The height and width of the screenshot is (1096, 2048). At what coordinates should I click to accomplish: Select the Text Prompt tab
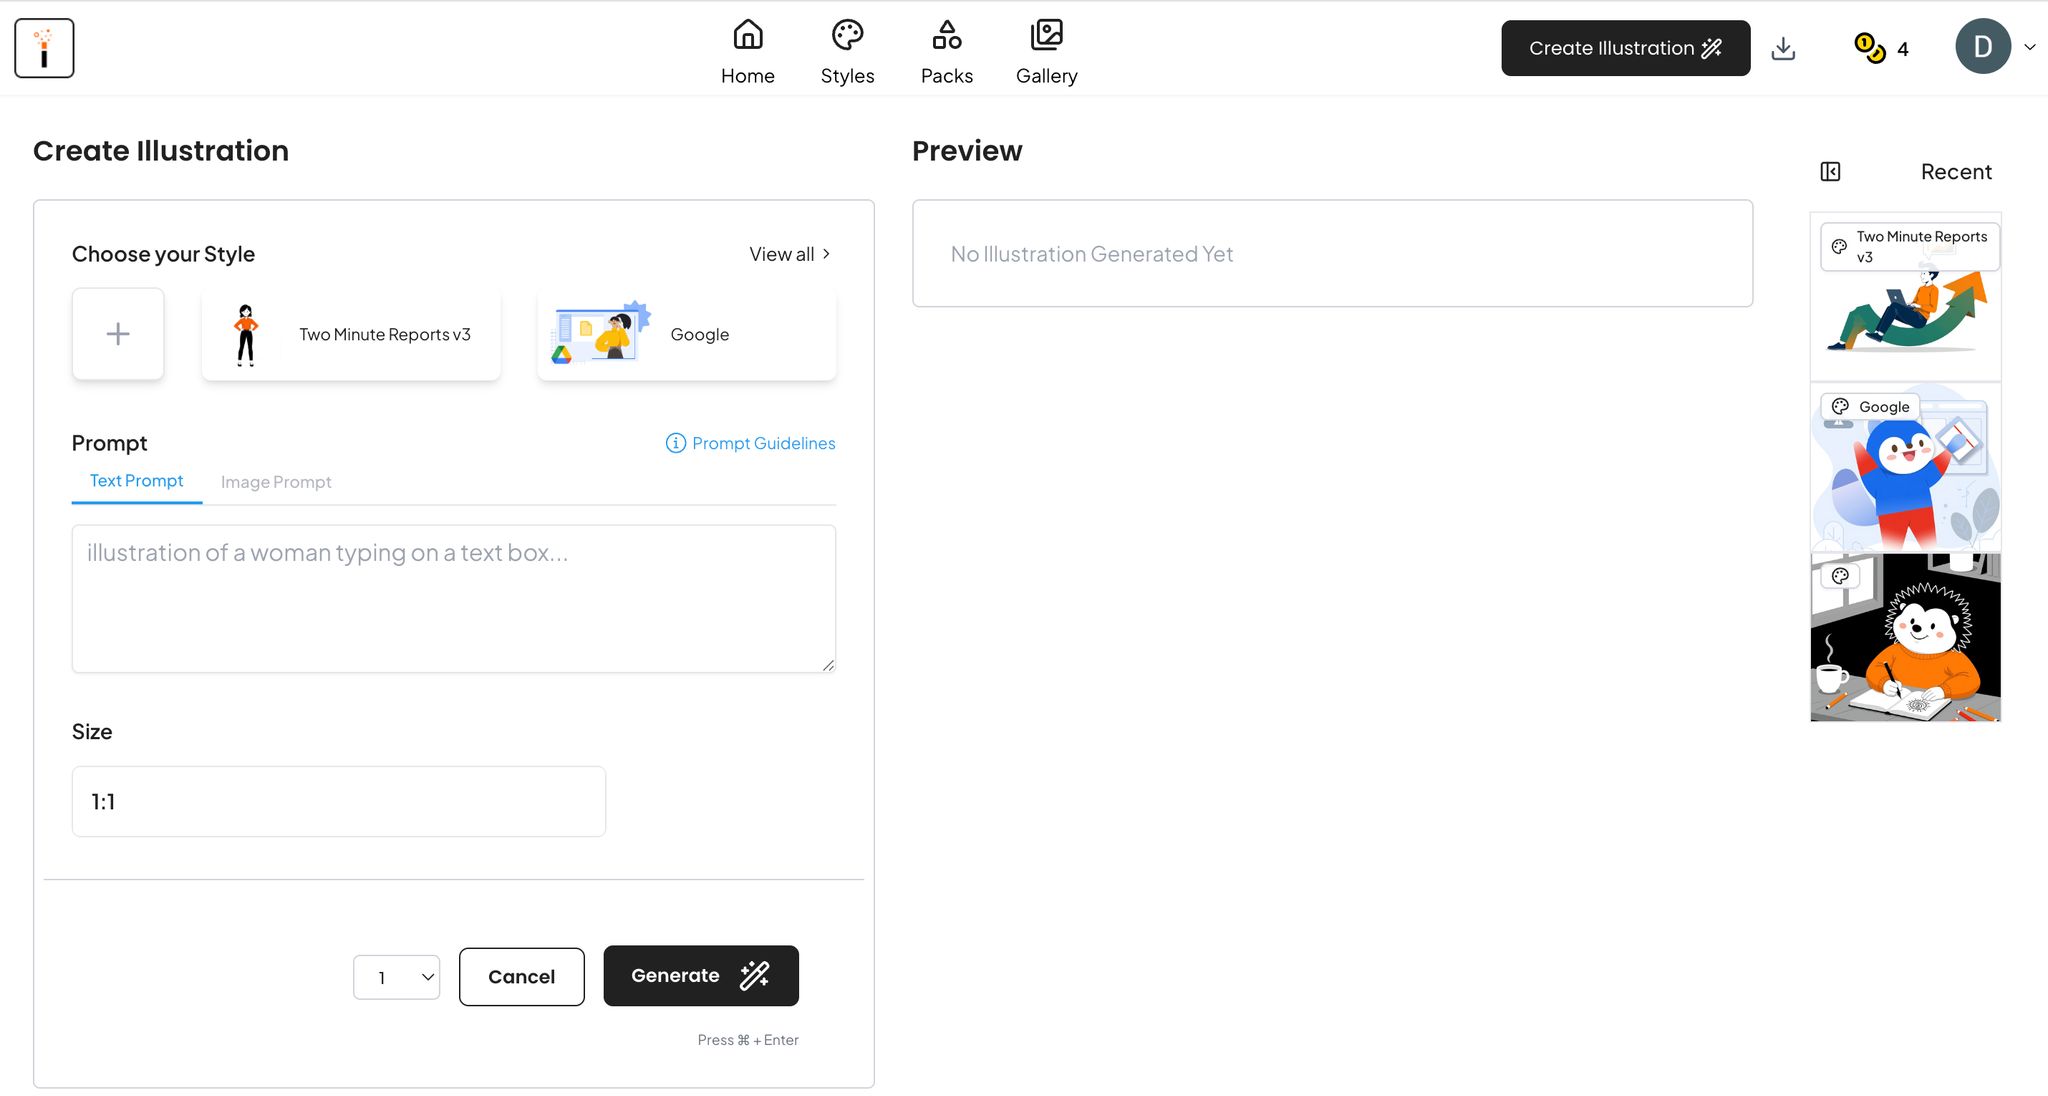click(137, 481)
